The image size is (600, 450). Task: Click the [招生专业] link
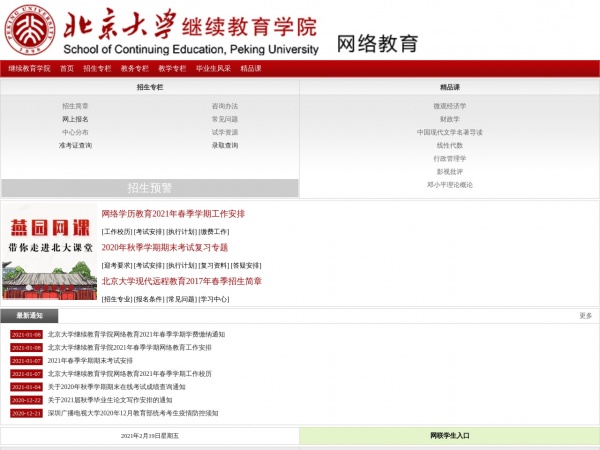pyautogui.click(x=117, y=299)
